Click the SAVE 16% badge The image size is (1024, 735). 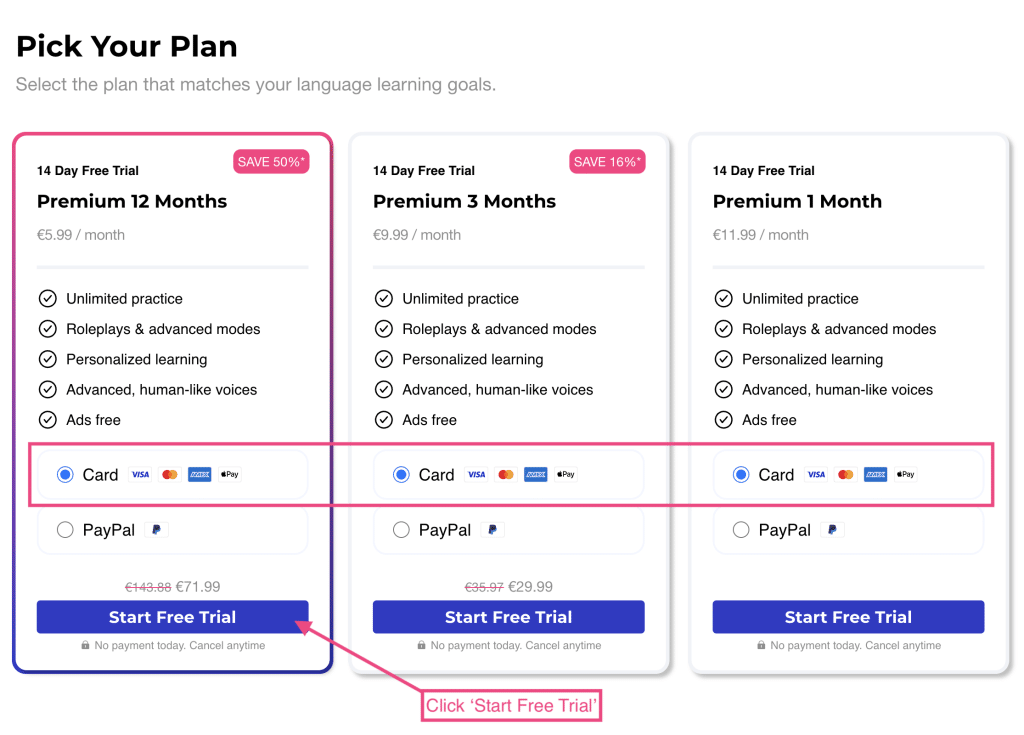607,162
